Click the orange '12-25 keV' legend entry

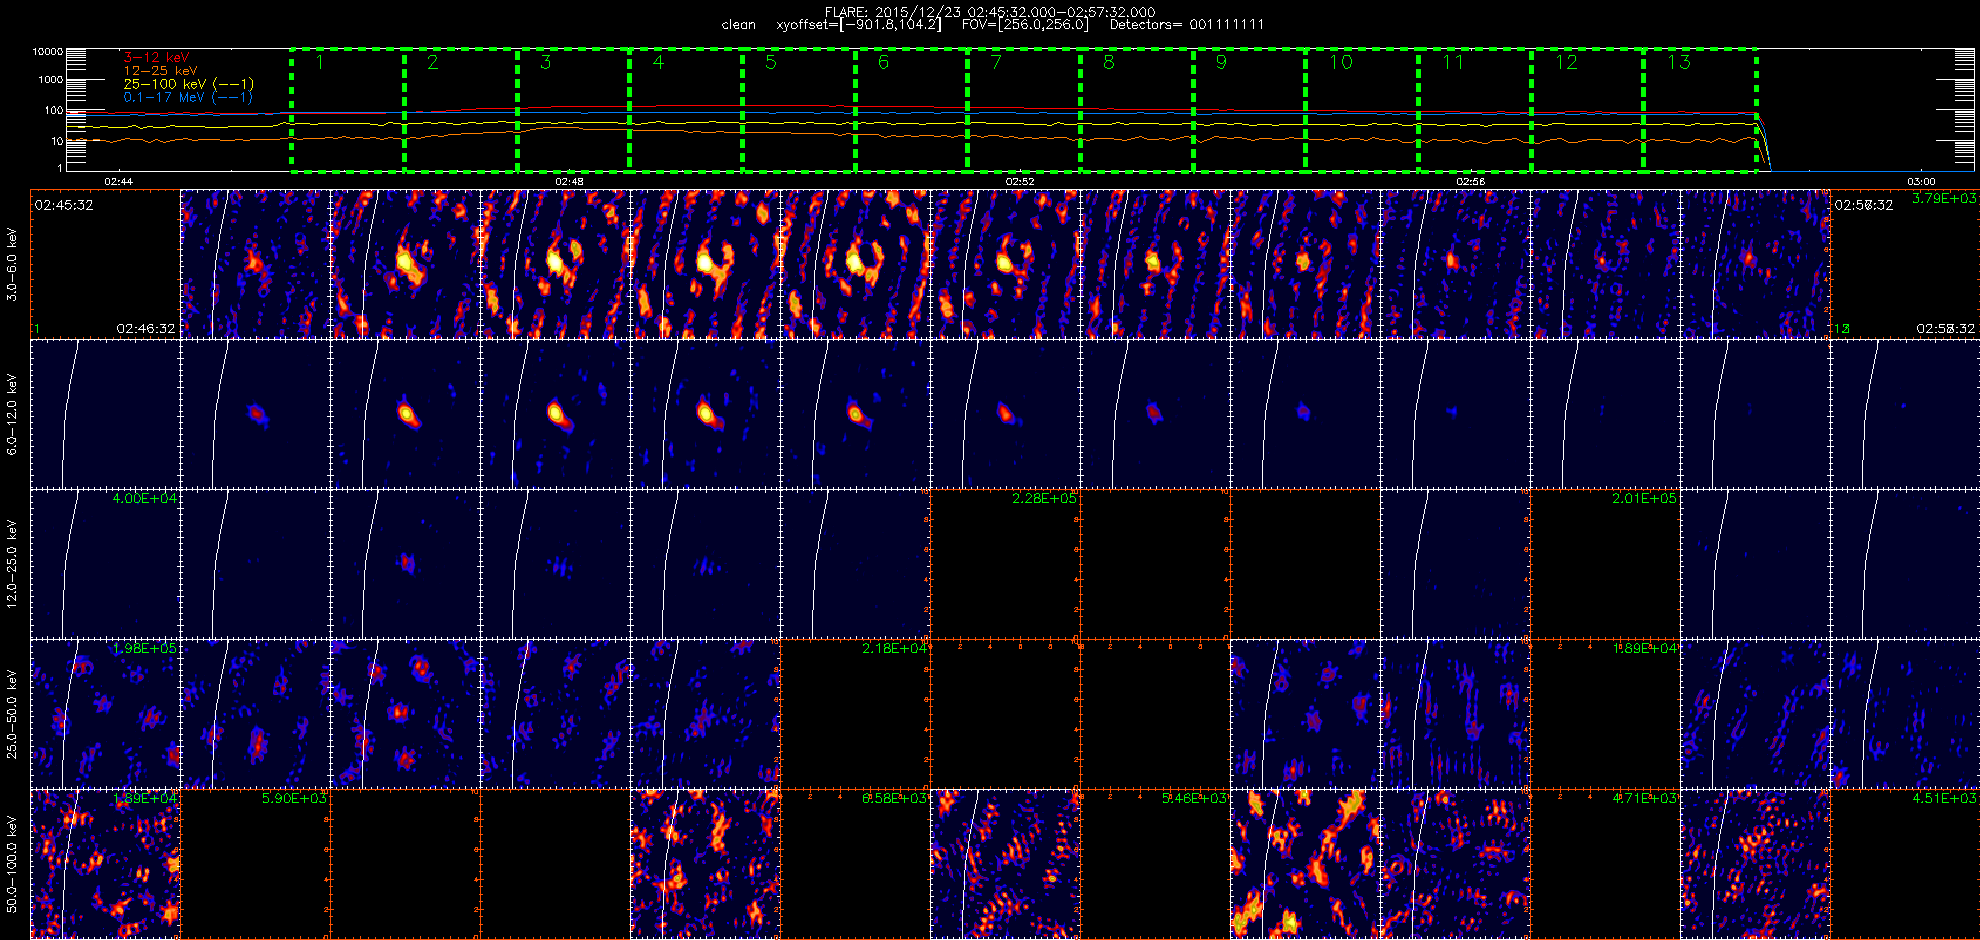(x=160, y=71)
